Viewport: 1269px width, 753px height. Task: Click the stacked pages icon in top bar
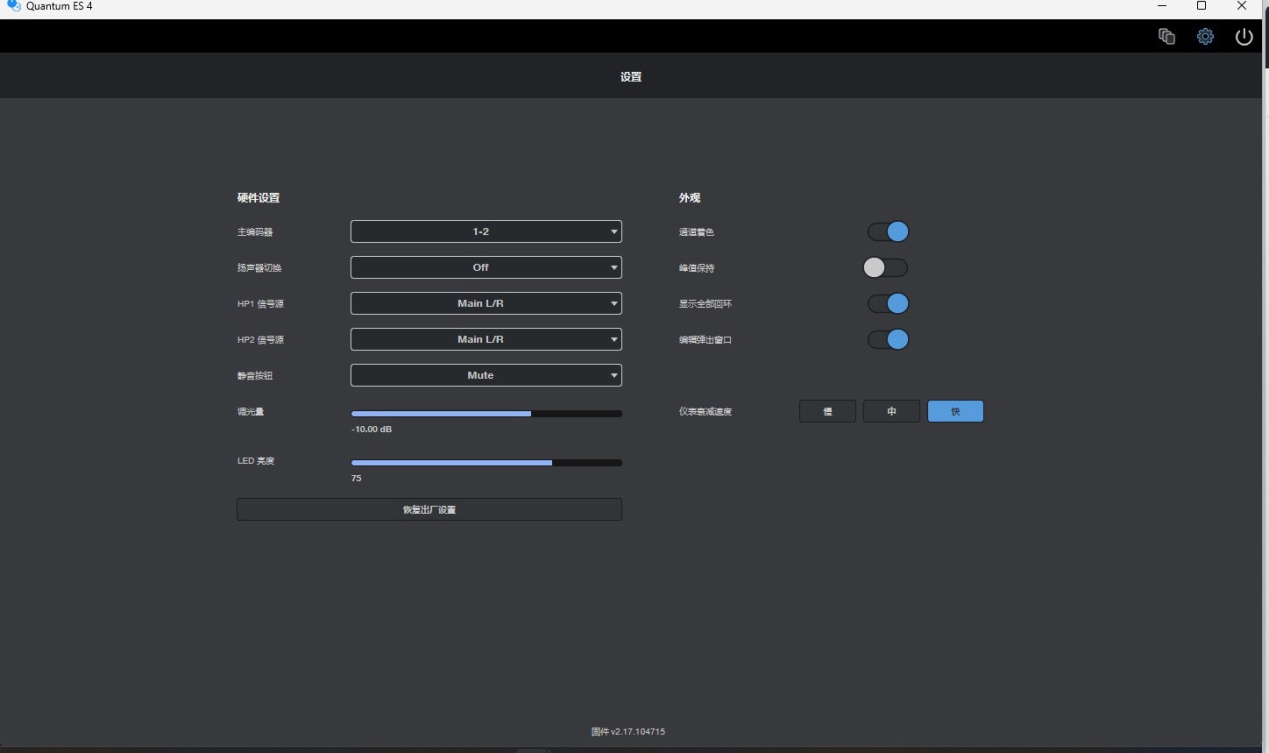(1166, 37)
